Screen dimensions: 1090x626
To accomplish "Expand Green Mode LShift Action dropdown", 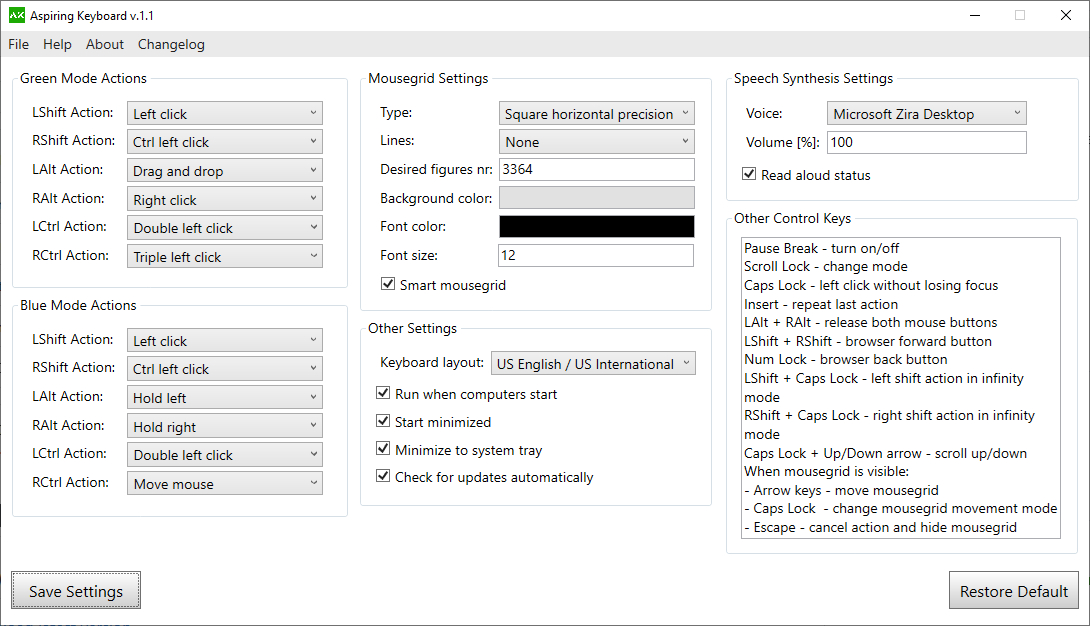I will [225, 113].
